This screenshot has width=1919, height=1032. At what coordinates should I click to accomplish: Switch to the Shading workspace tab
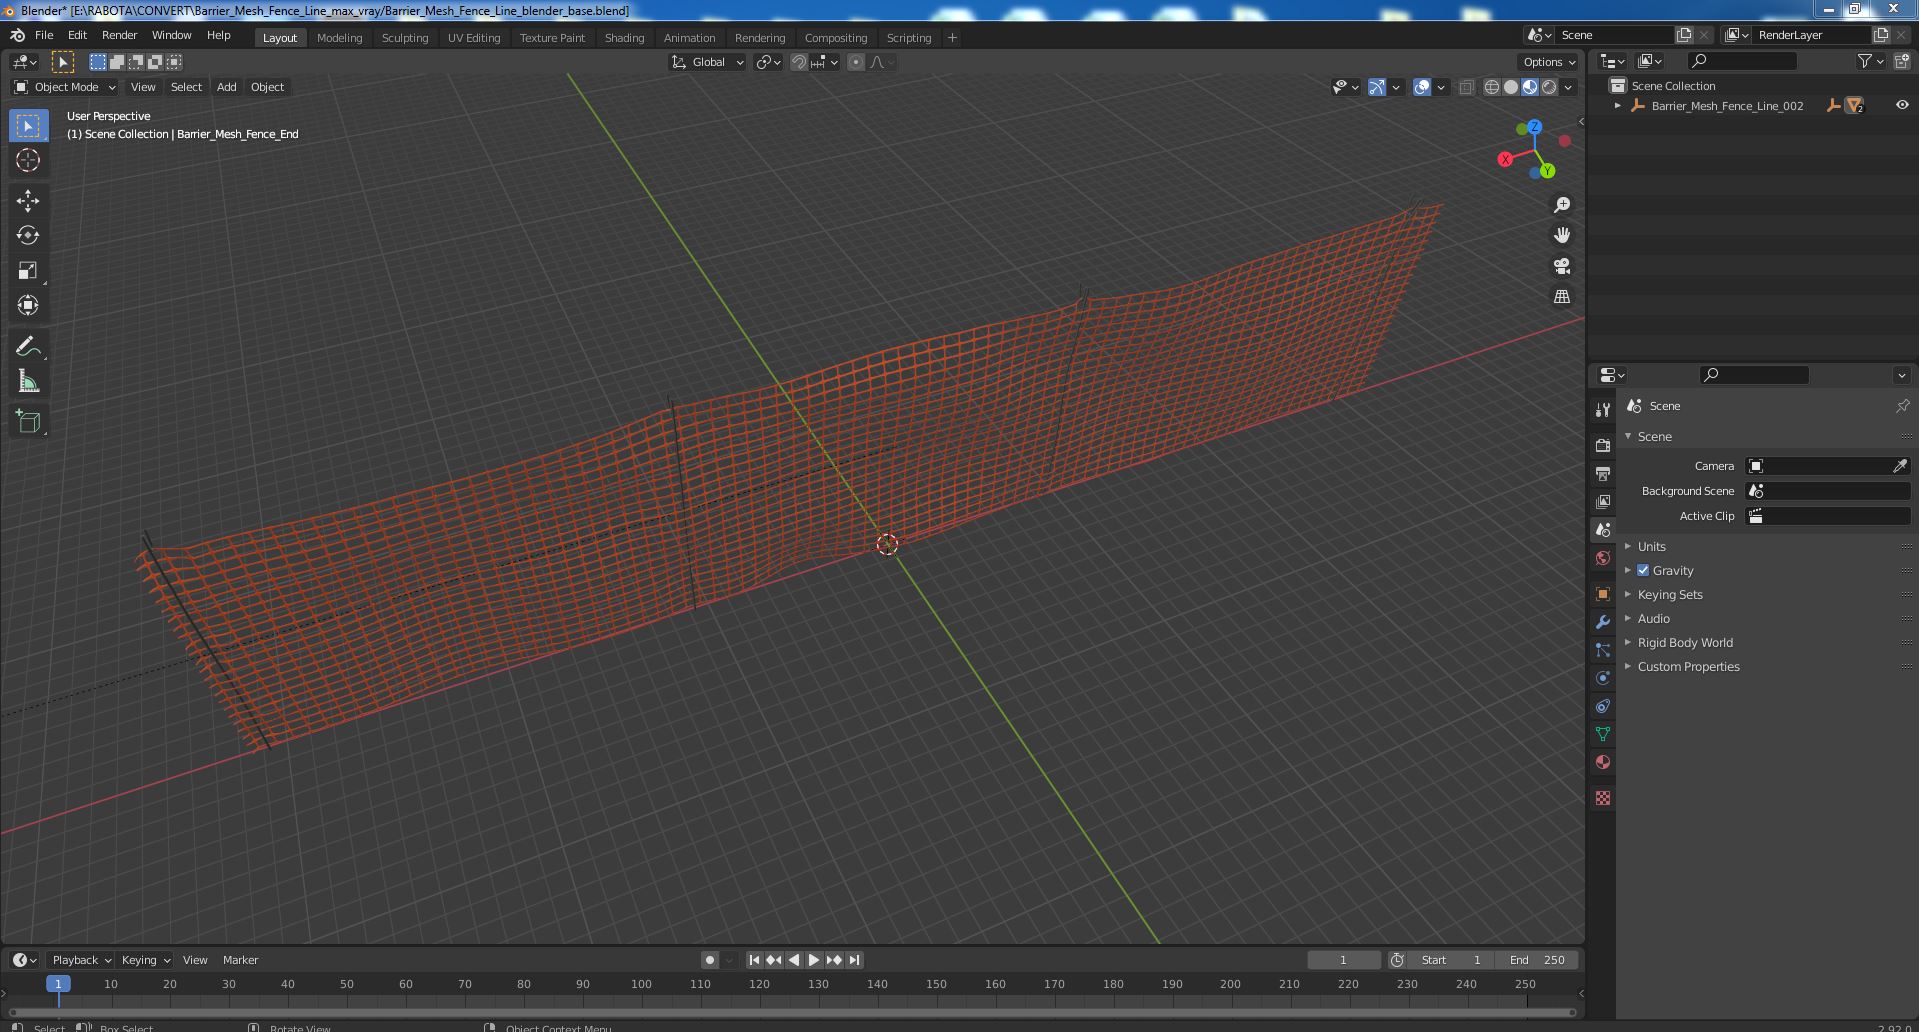624,38
